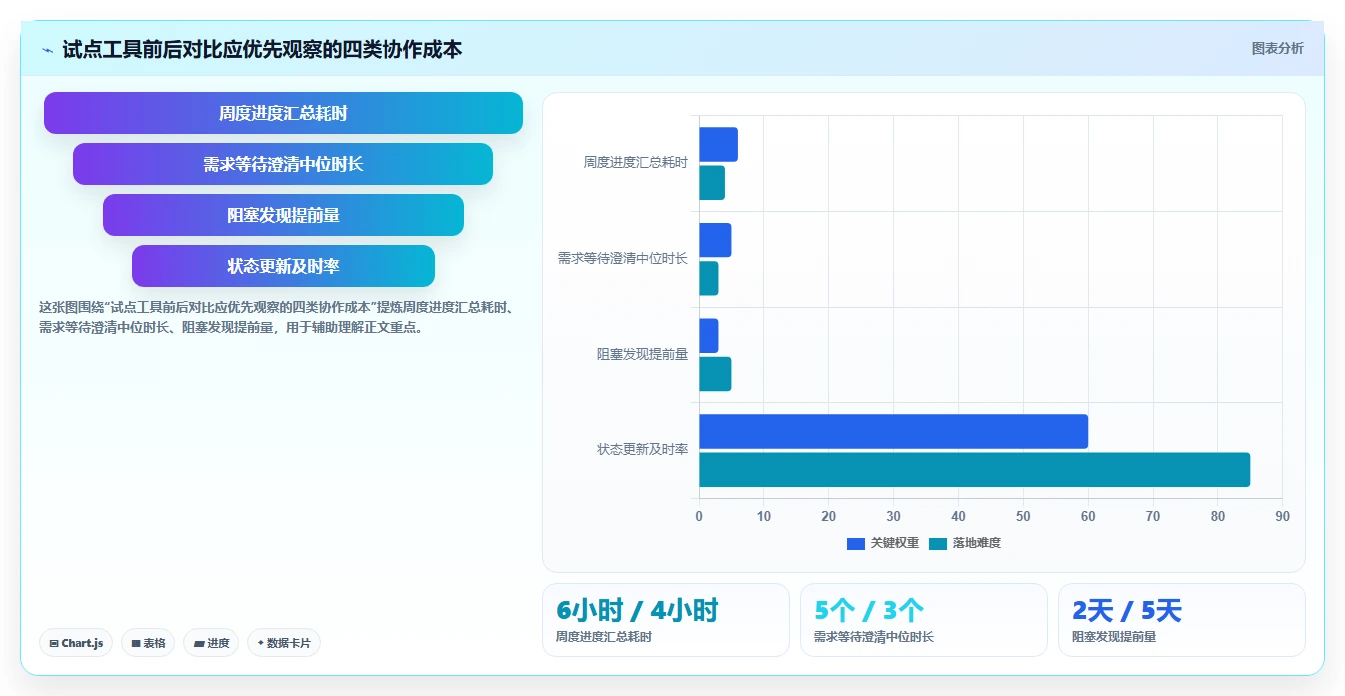Click the lightning icon beside the title
This screenshot has width=1345, height=696.
(48, 50)
